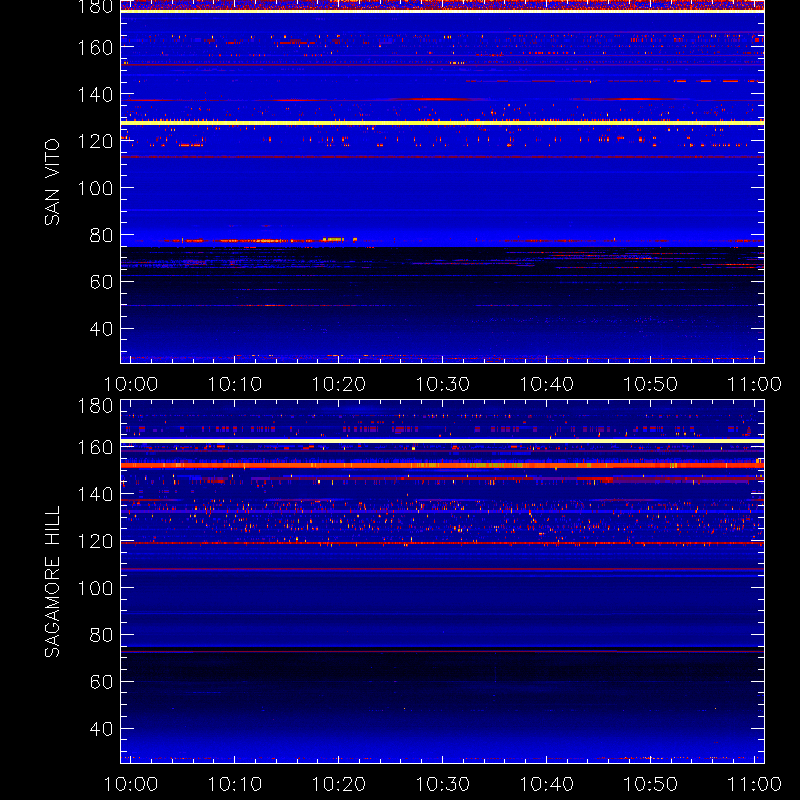
Task: Pick the 10:30 label under Sagamore Hill plot
Action: pos(443,784)
